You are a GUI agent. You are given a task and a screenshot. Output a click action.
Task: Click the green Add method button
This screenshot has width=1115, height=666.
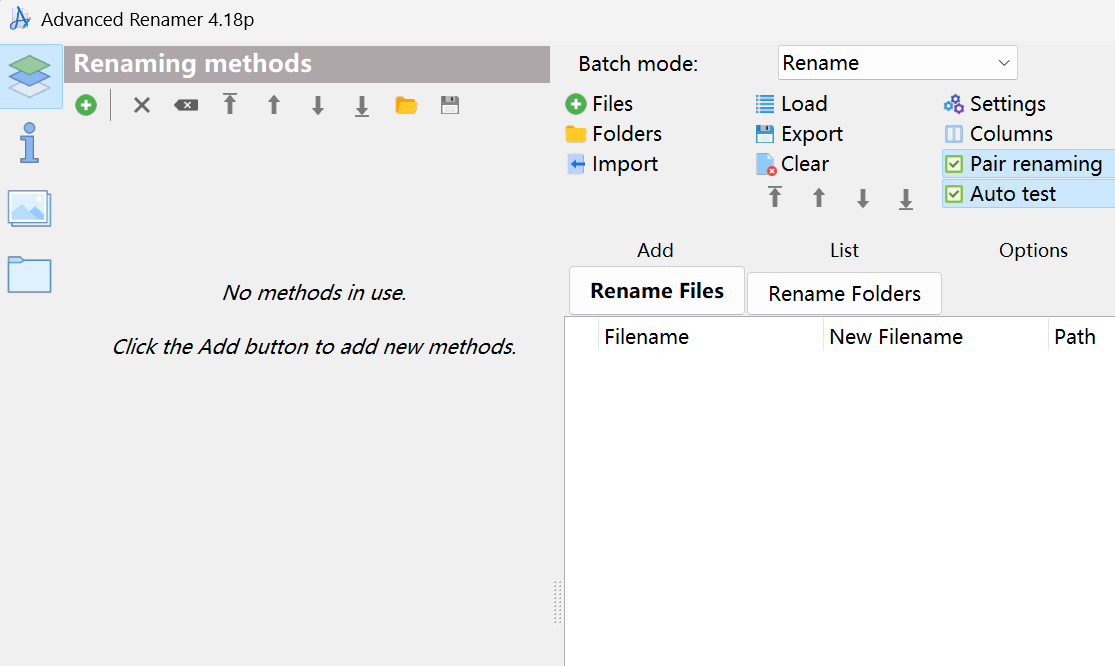click(85, 104)
